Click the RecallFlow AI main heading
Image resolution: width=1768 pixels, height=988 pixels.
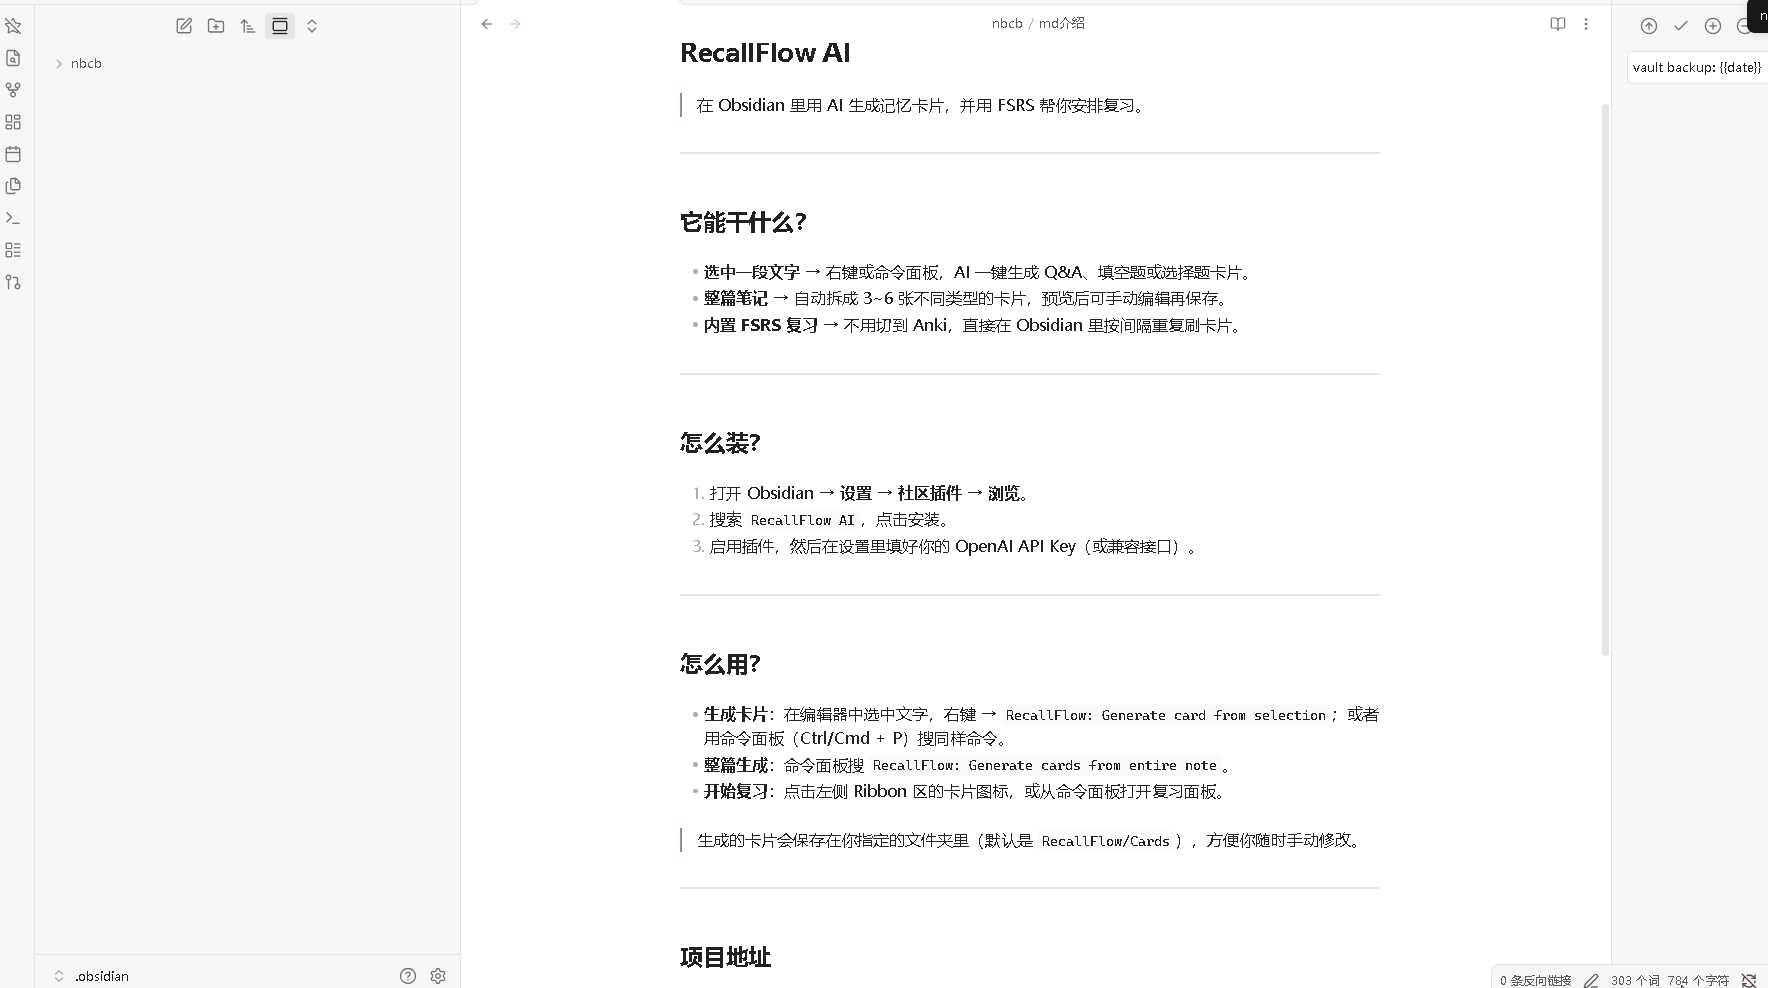coord(765,53)
